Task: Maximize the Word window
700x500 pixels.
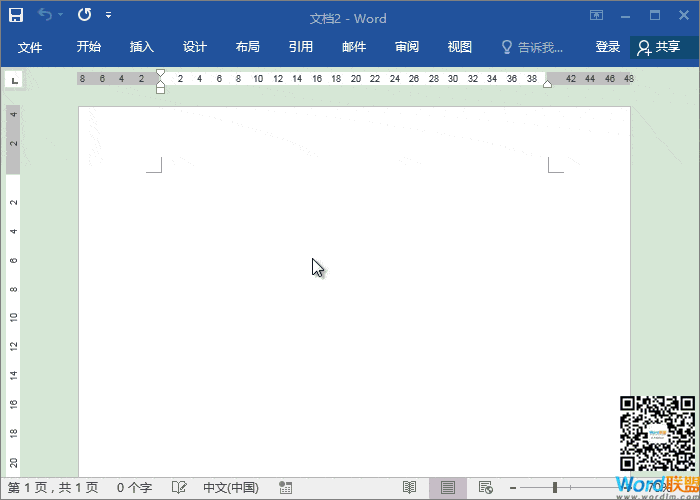Action: (x=655, y=15)
